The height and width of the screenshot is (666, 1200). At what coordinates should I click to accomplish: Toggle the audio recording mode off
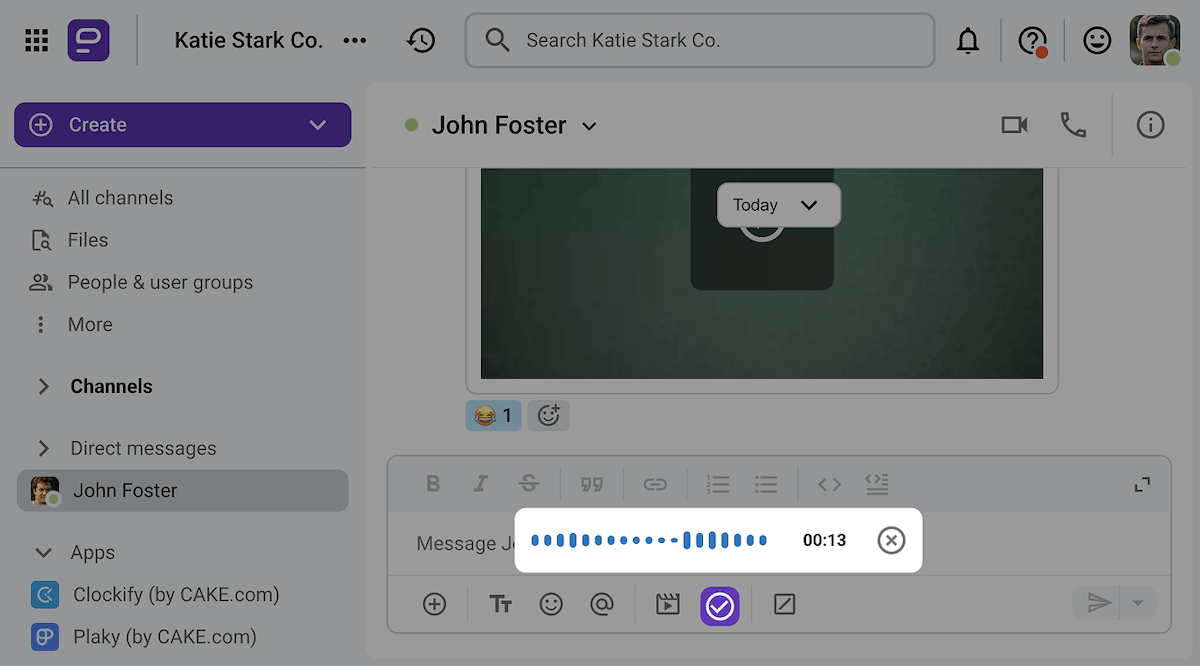click(719, 604)
